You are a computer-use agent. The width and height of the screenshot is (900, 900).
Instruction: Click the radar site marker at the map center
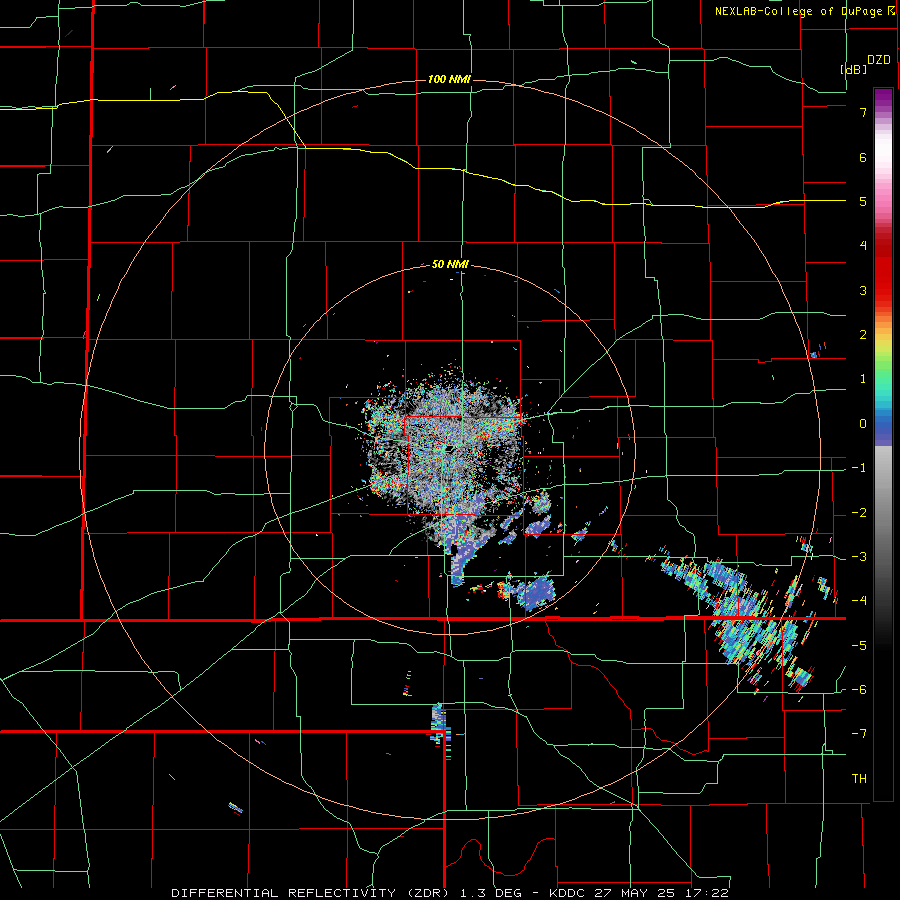(450, 448)
